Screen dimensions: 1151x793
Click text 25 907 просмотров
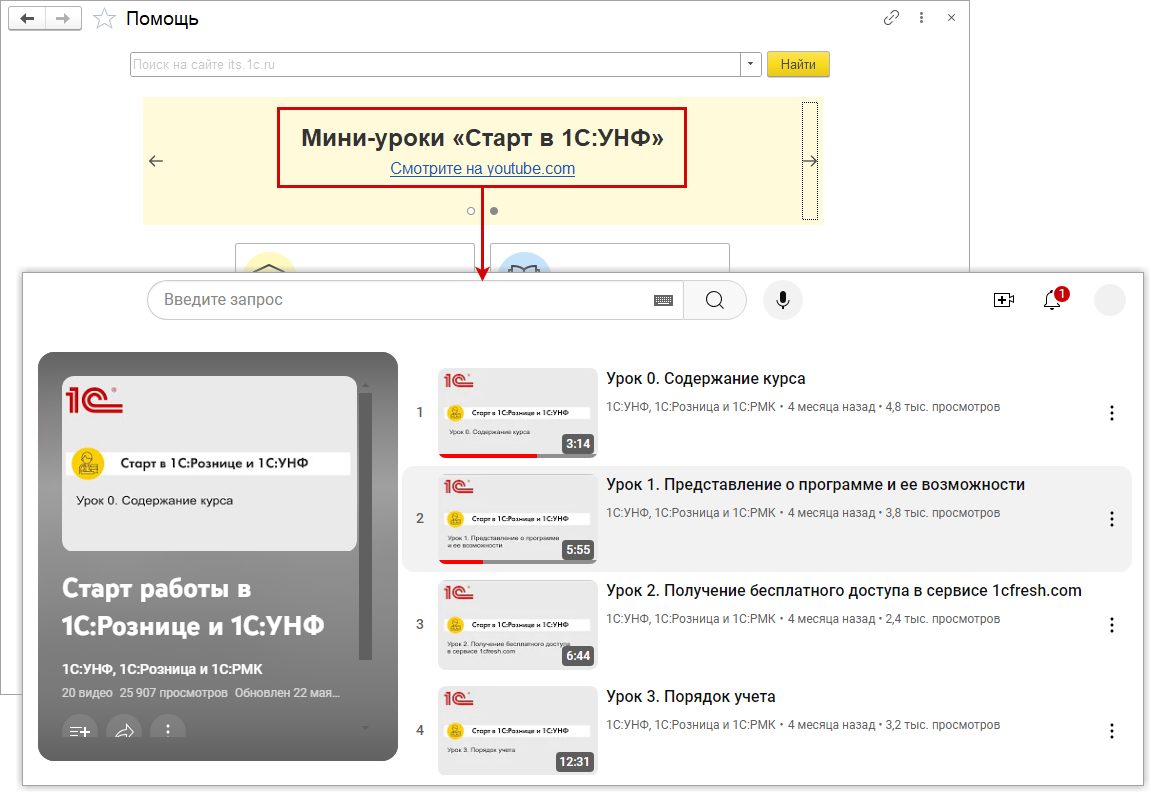point(173,692)
